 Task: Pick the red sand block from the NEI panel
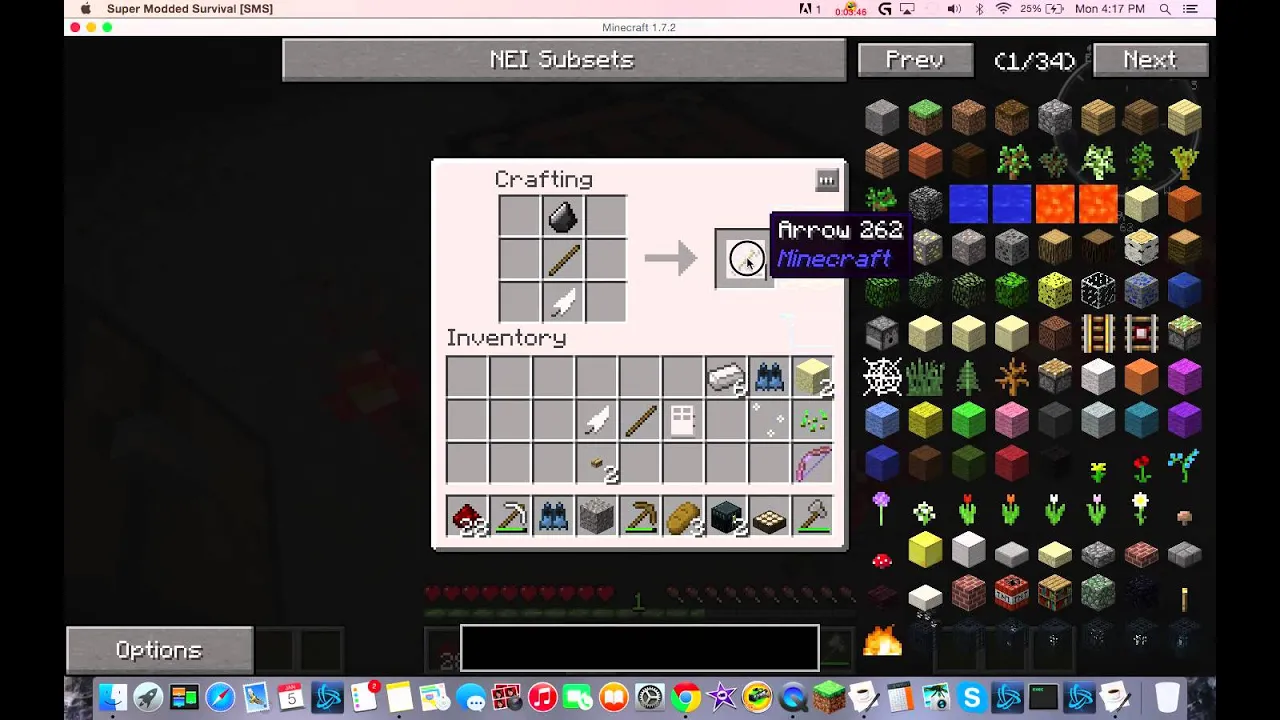(x=1184, y=204)
